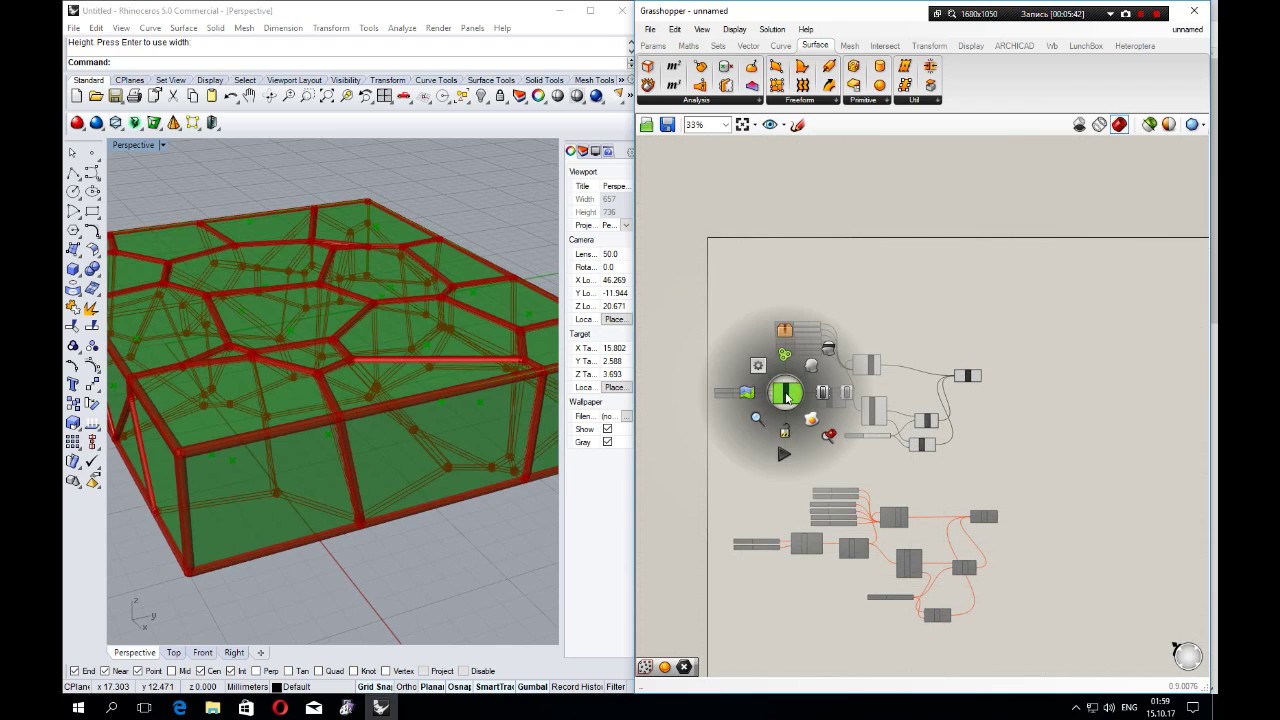Click the Undo arrow icon
The width and height of the screenshot is (1280, 720).
tap(231, 96)
